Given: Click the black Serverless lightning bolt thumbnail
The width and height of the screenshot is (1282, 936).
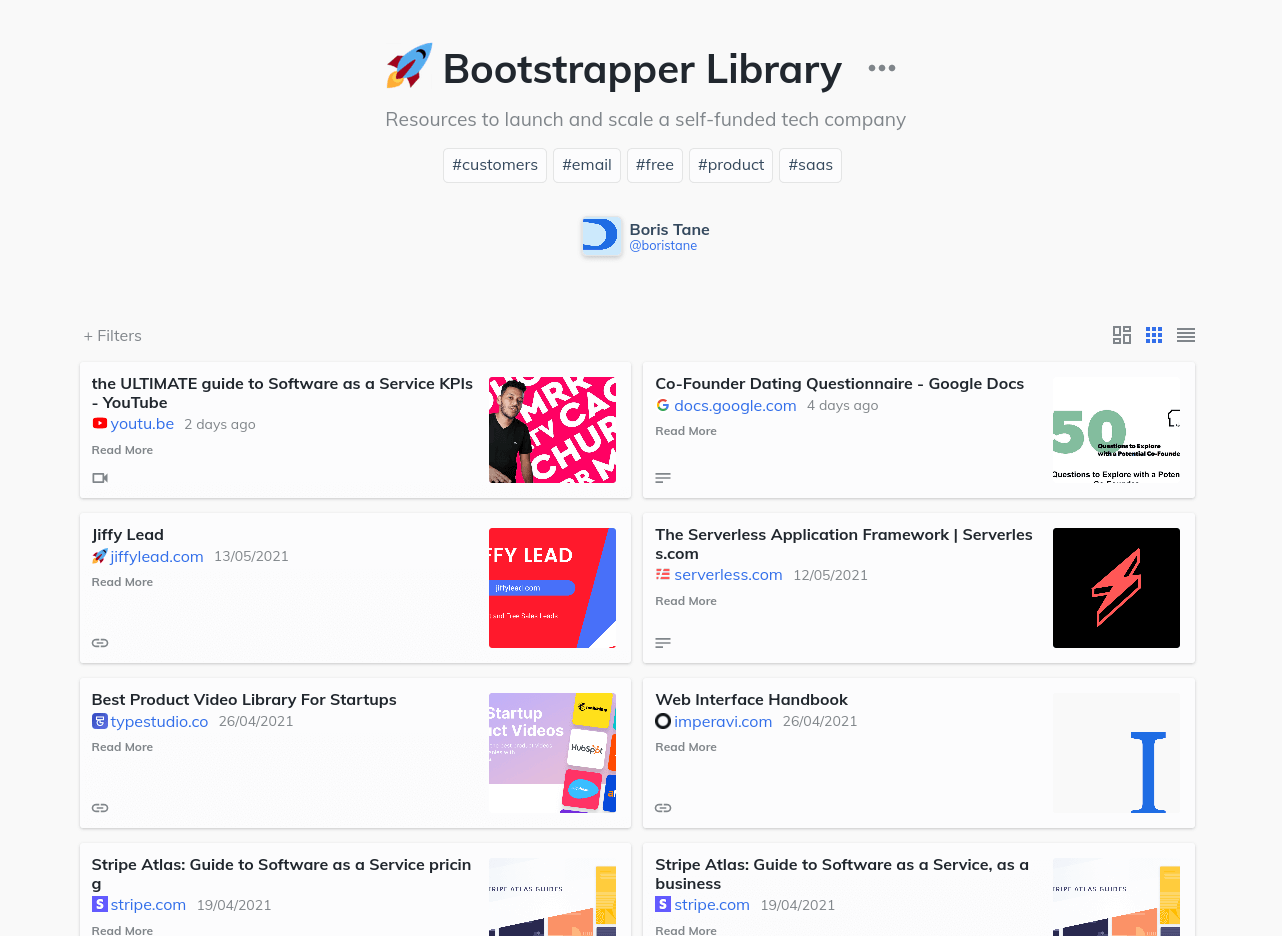Looking at the screenshot, I should click(1116, 588).
